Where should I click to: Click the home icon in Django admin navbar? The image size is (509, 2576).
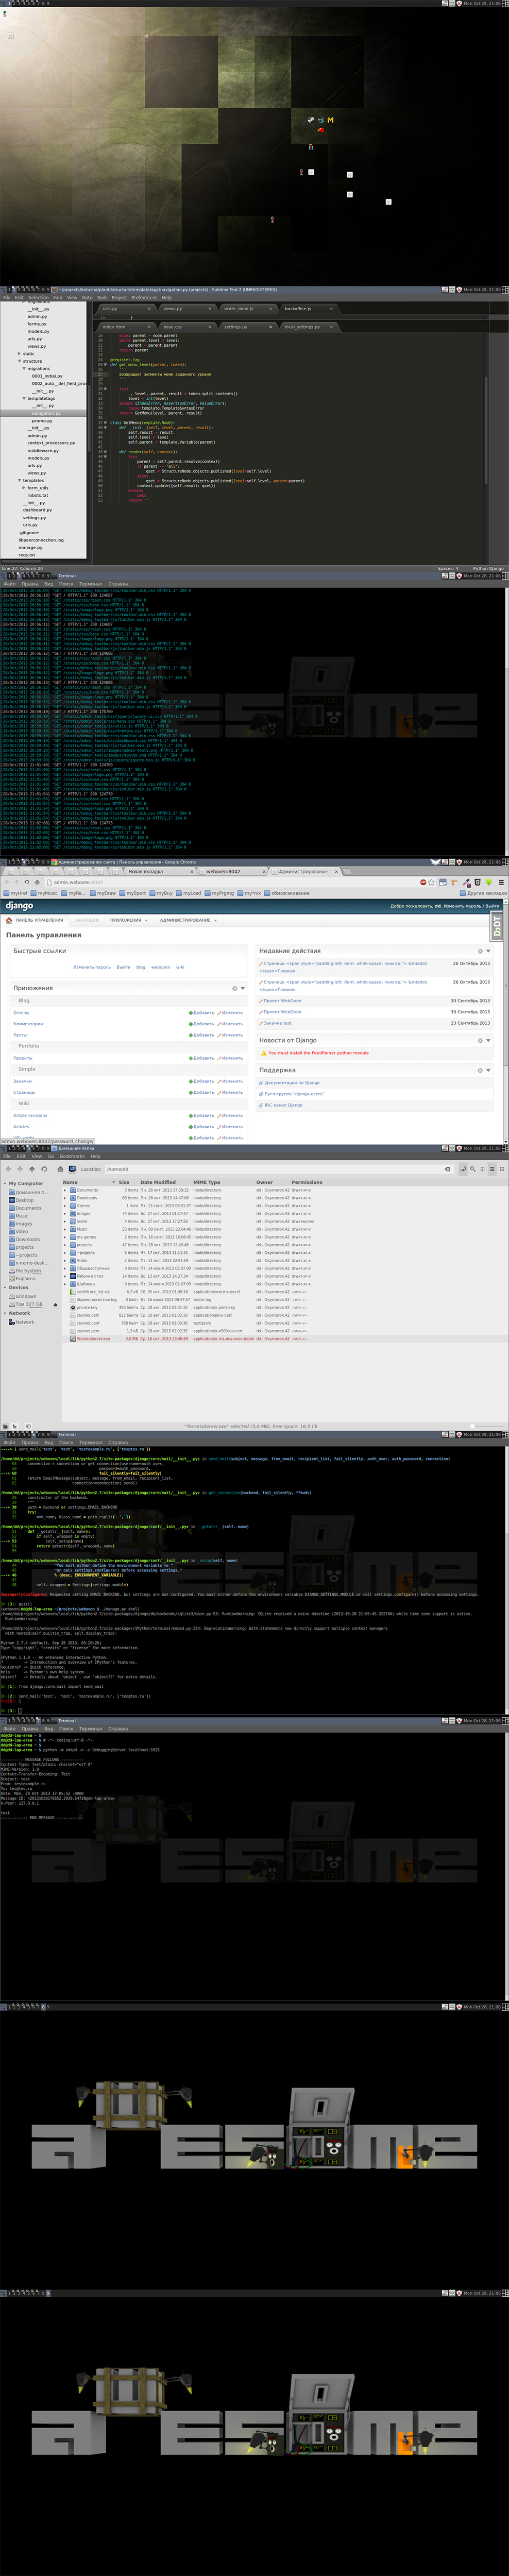point(9,920)
